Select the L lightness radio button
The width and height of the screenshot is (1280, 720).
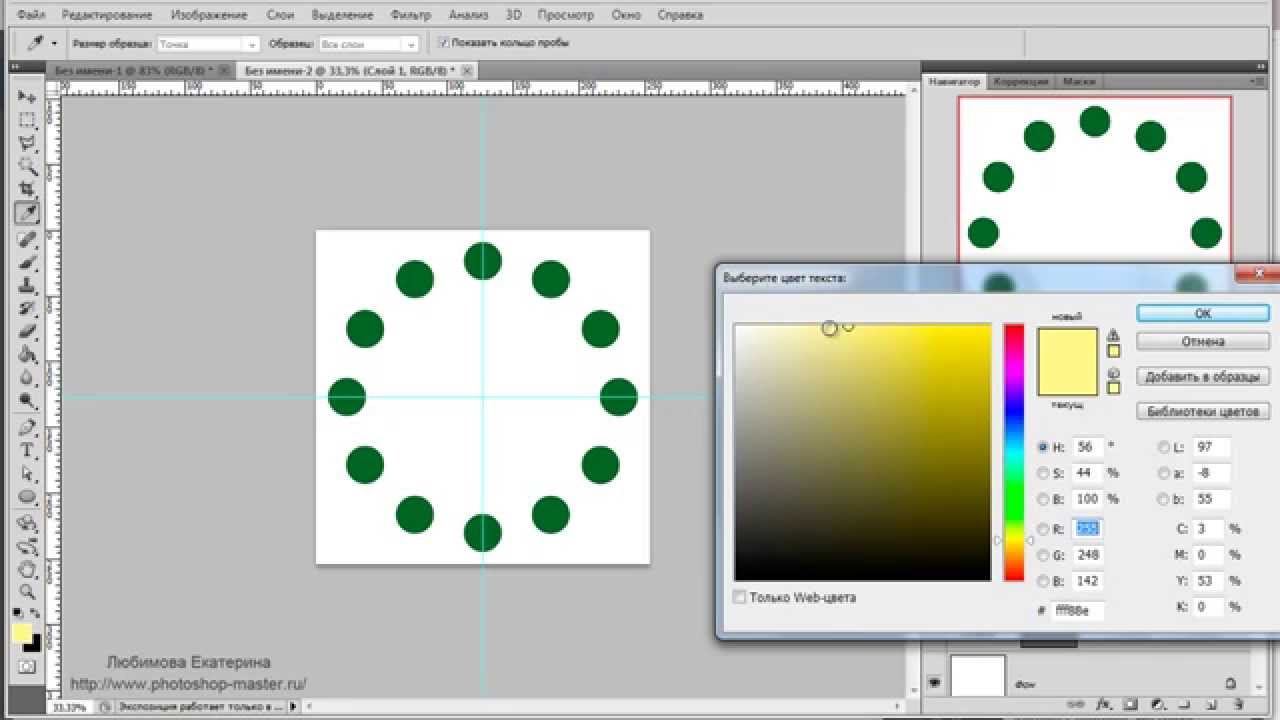point(1163,447)
